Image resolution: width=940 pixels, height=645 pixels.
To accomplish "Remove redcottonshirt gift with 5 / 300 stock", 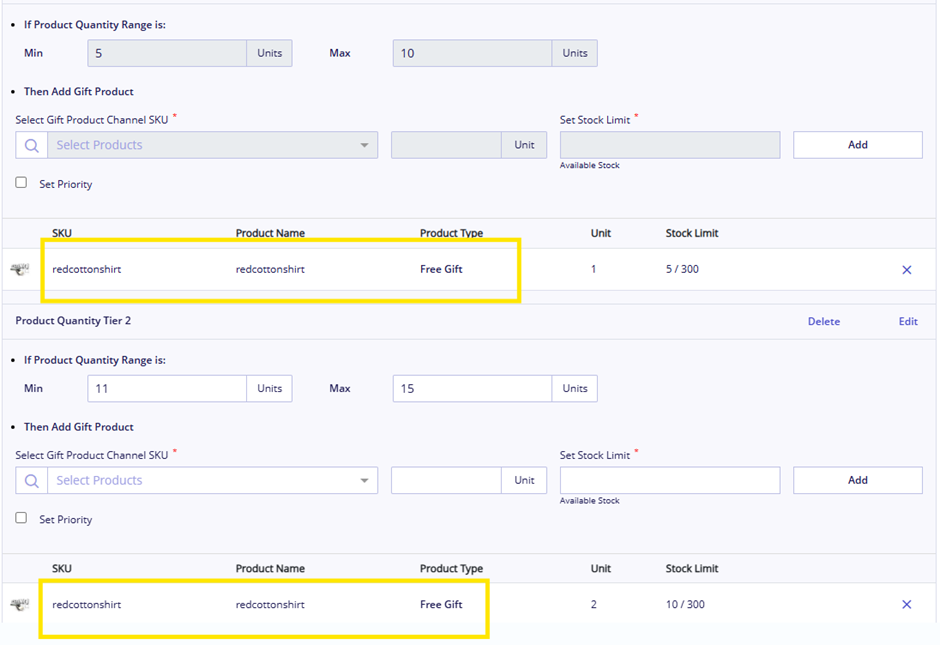I will (x=906, y=270).
